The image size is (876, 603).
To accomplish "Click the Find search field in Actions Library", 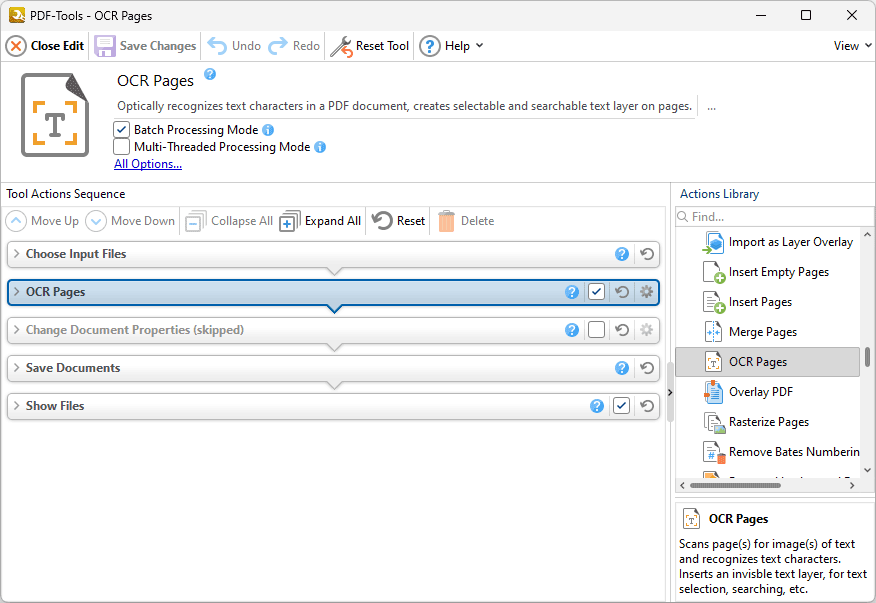I will coord(765,217).
